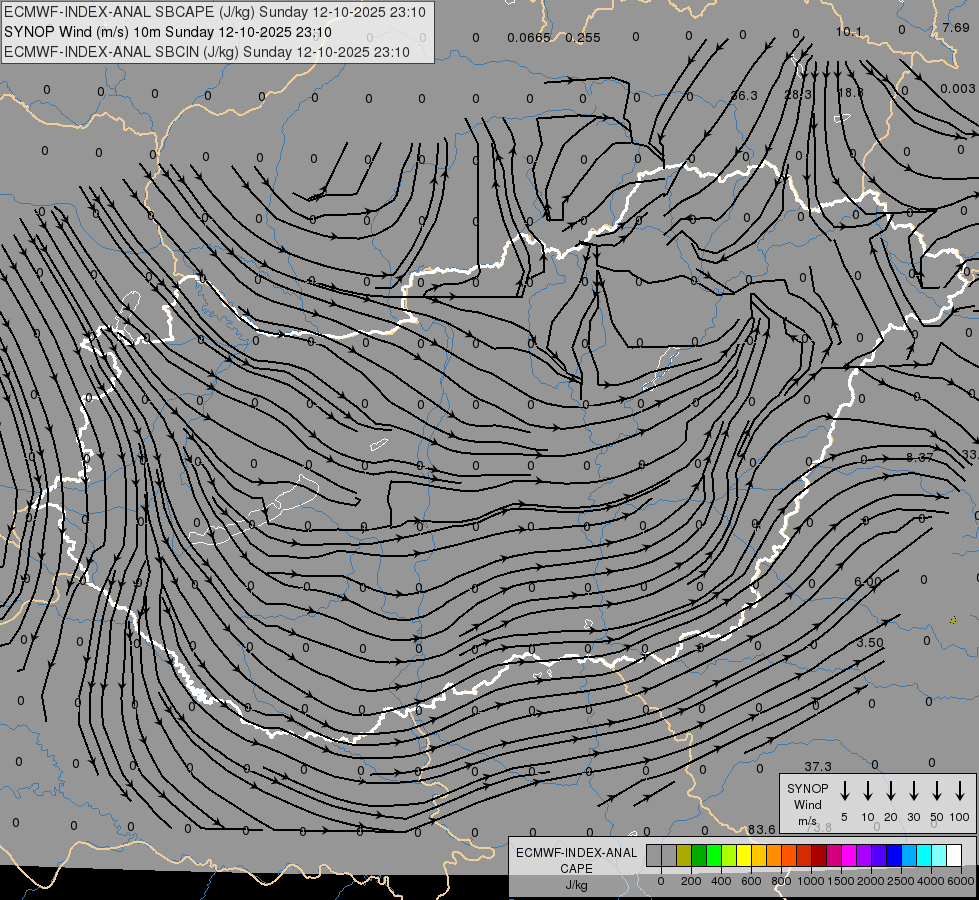Click the 7.69 value in top-right corner

click(956, 27)
